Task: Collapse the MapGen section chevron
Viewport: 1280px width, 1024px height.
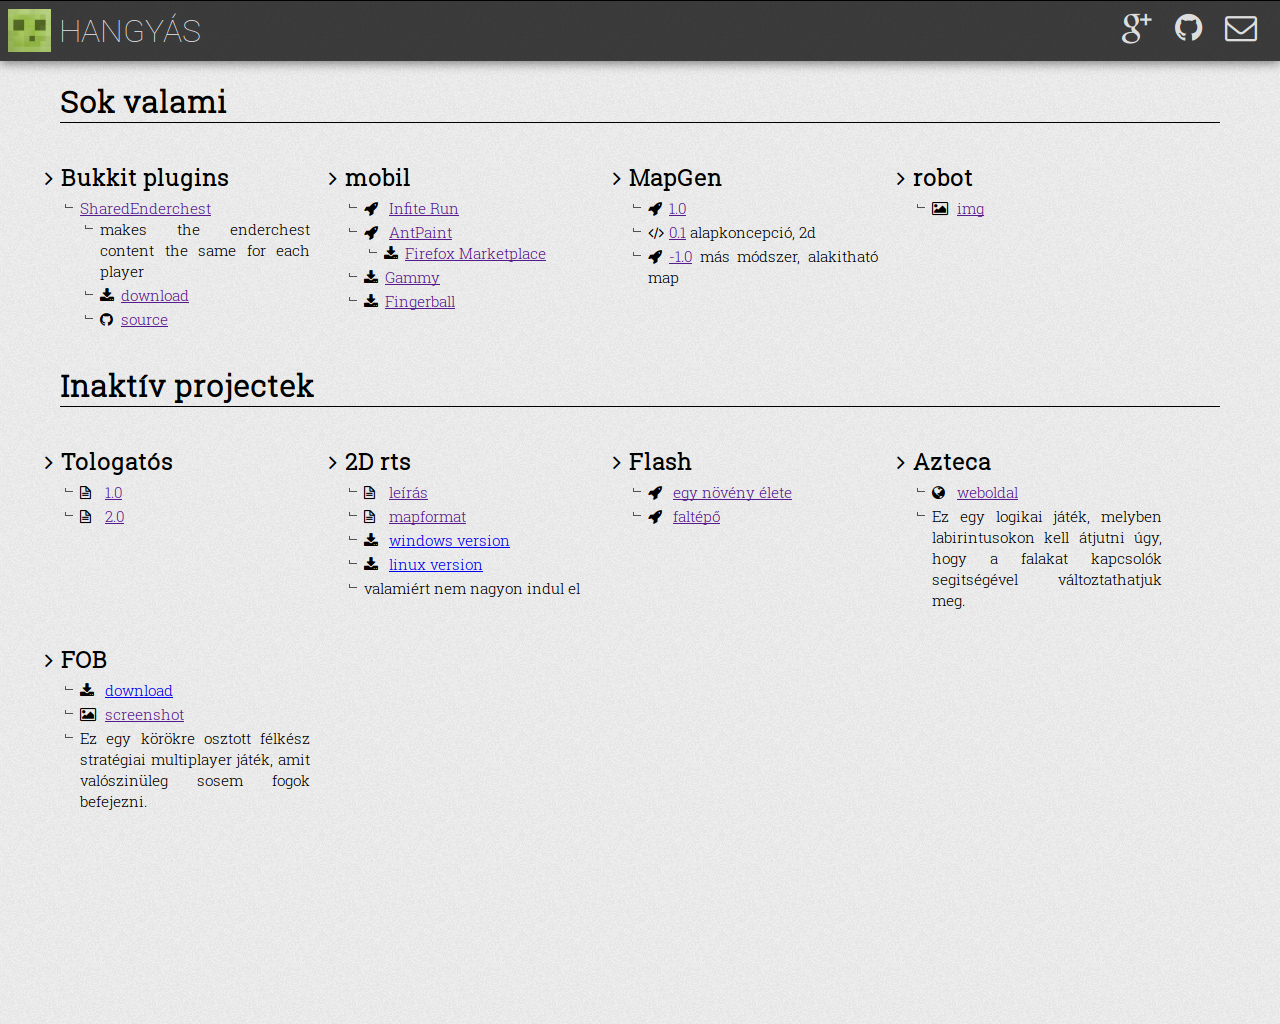Action: point(617,179)
